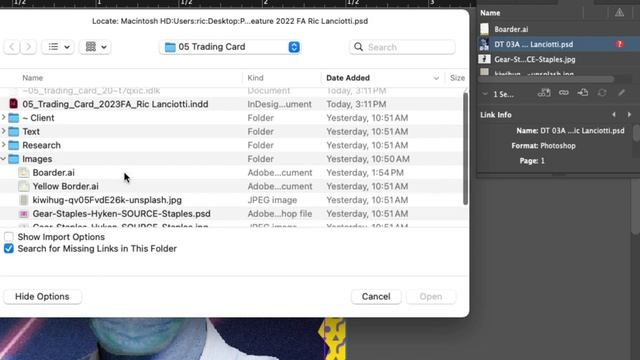Viewport: 640px width, 360px height.
Task: Open the list view options menu
Action: click(x=58, y=47)
